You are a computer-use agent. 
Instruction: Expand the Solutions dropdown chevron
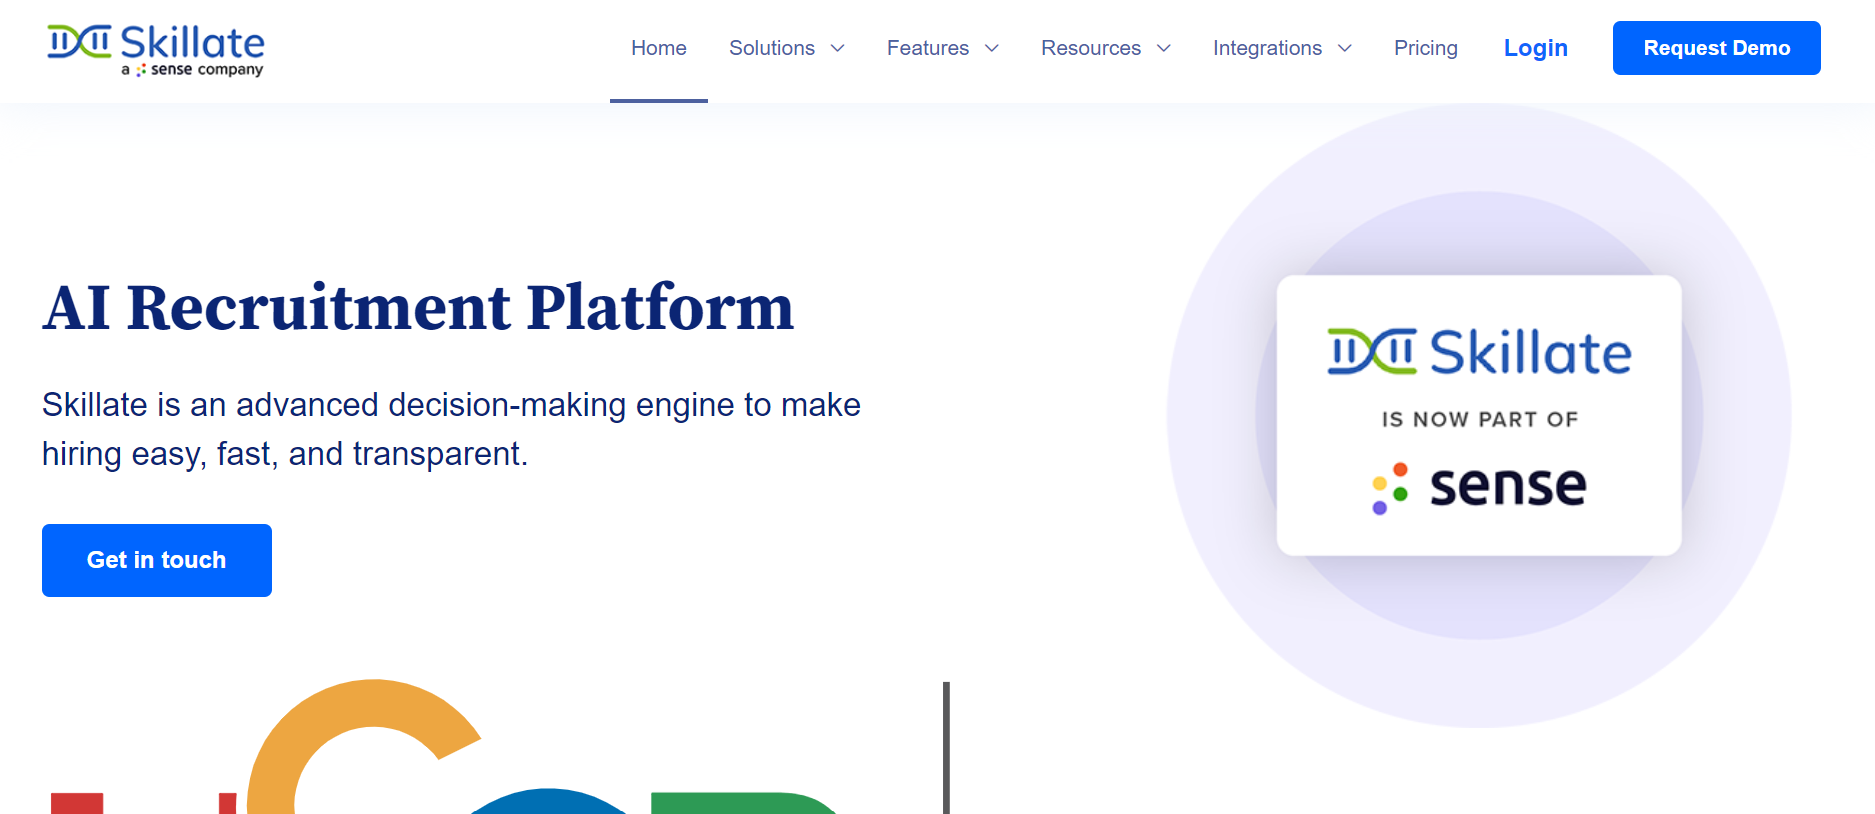(838, 48)
